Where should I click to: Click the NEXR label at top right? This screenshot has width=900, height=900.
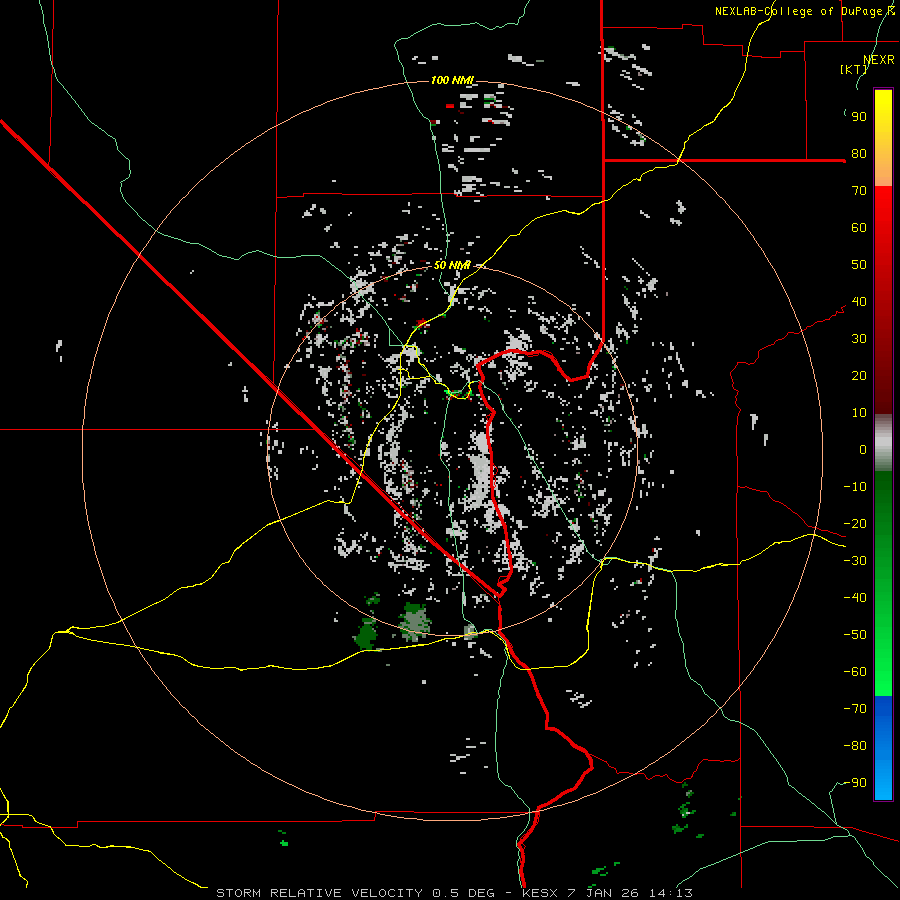[878, 60]
